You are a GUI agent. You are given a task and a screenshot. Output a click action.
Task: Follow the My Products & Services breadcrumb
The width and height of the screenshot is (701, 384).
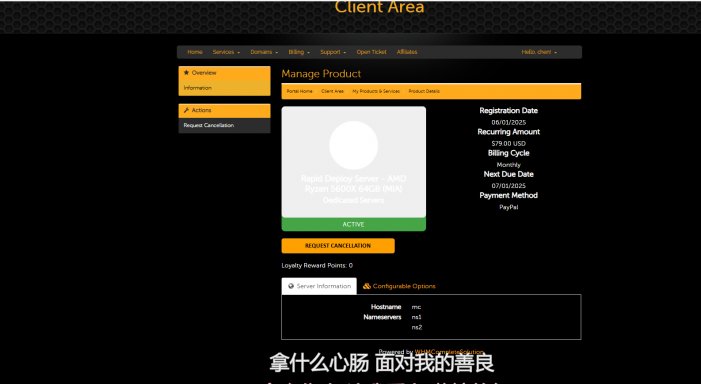click(376, 91)
